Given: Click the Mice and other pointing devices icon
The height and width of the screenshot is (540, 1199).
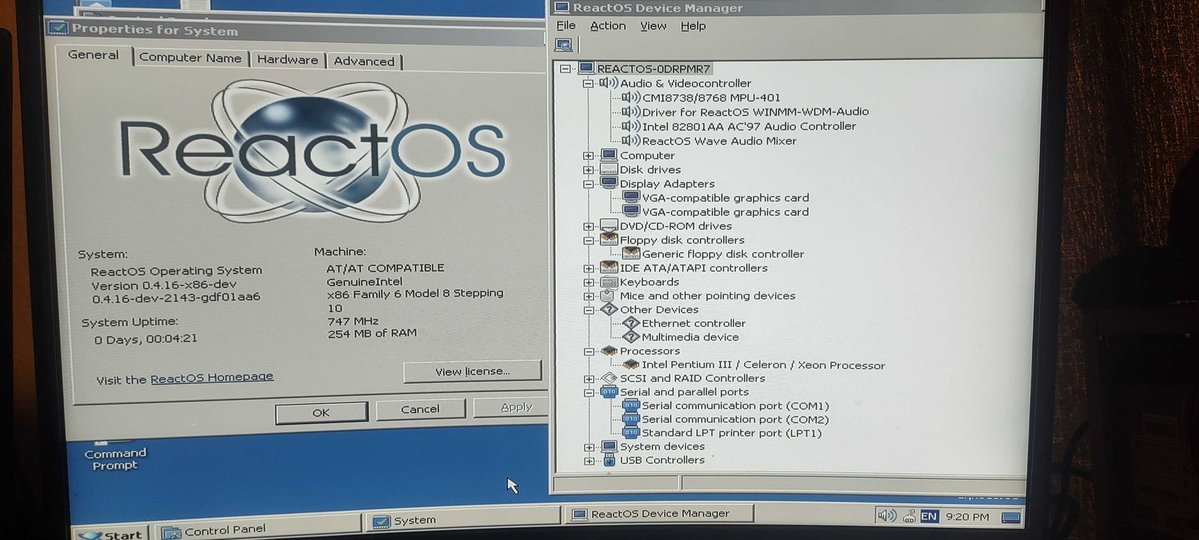Looking at the screenshot, I should (609, 295).
